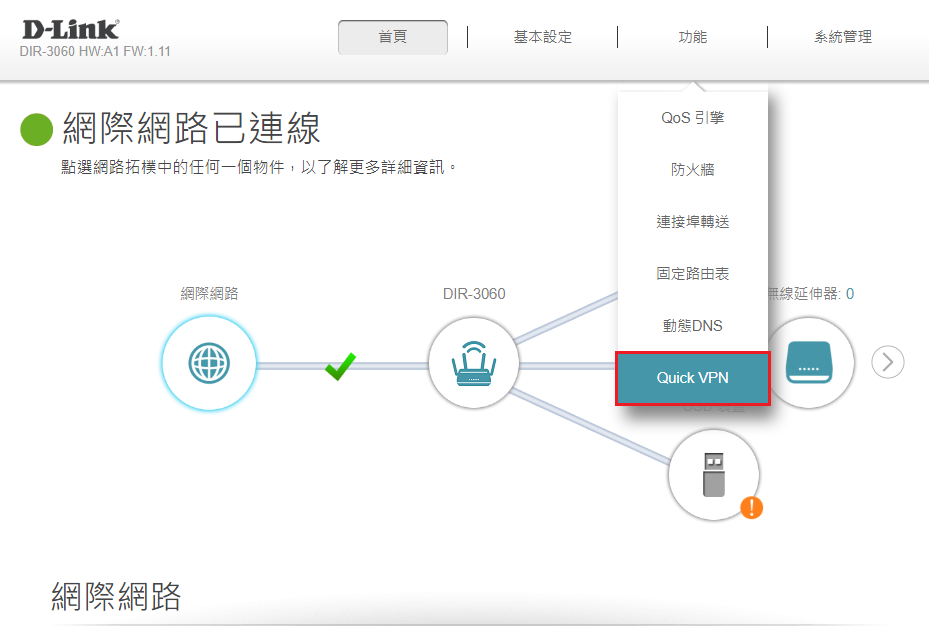Go to 固定路由表
The width and height of the screenshot is (929, 632).
coord(692,274)
